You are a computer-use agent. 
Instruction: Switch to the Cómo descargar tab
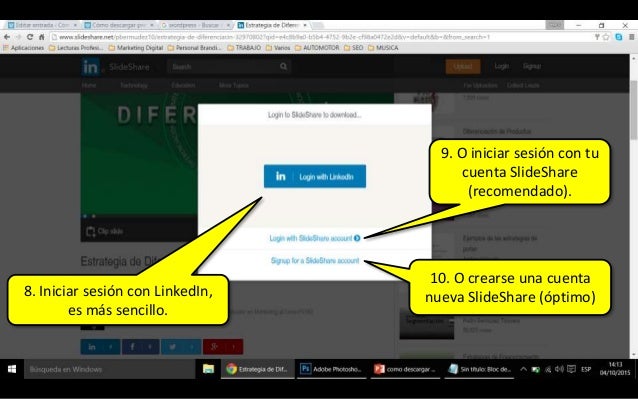tap(118, 25)
